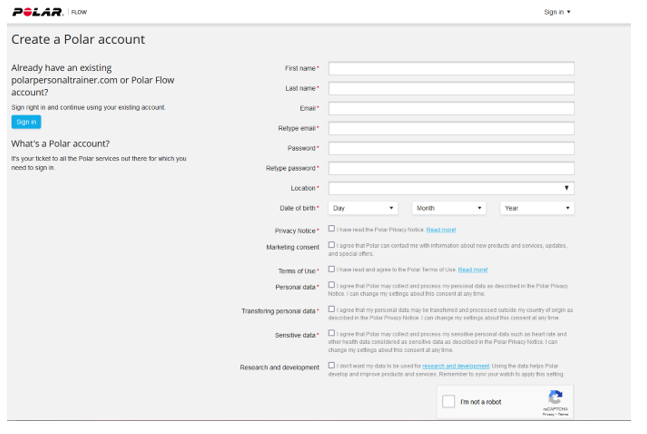Click the Location field label
The image size is (647, 434).
[304, 189]
